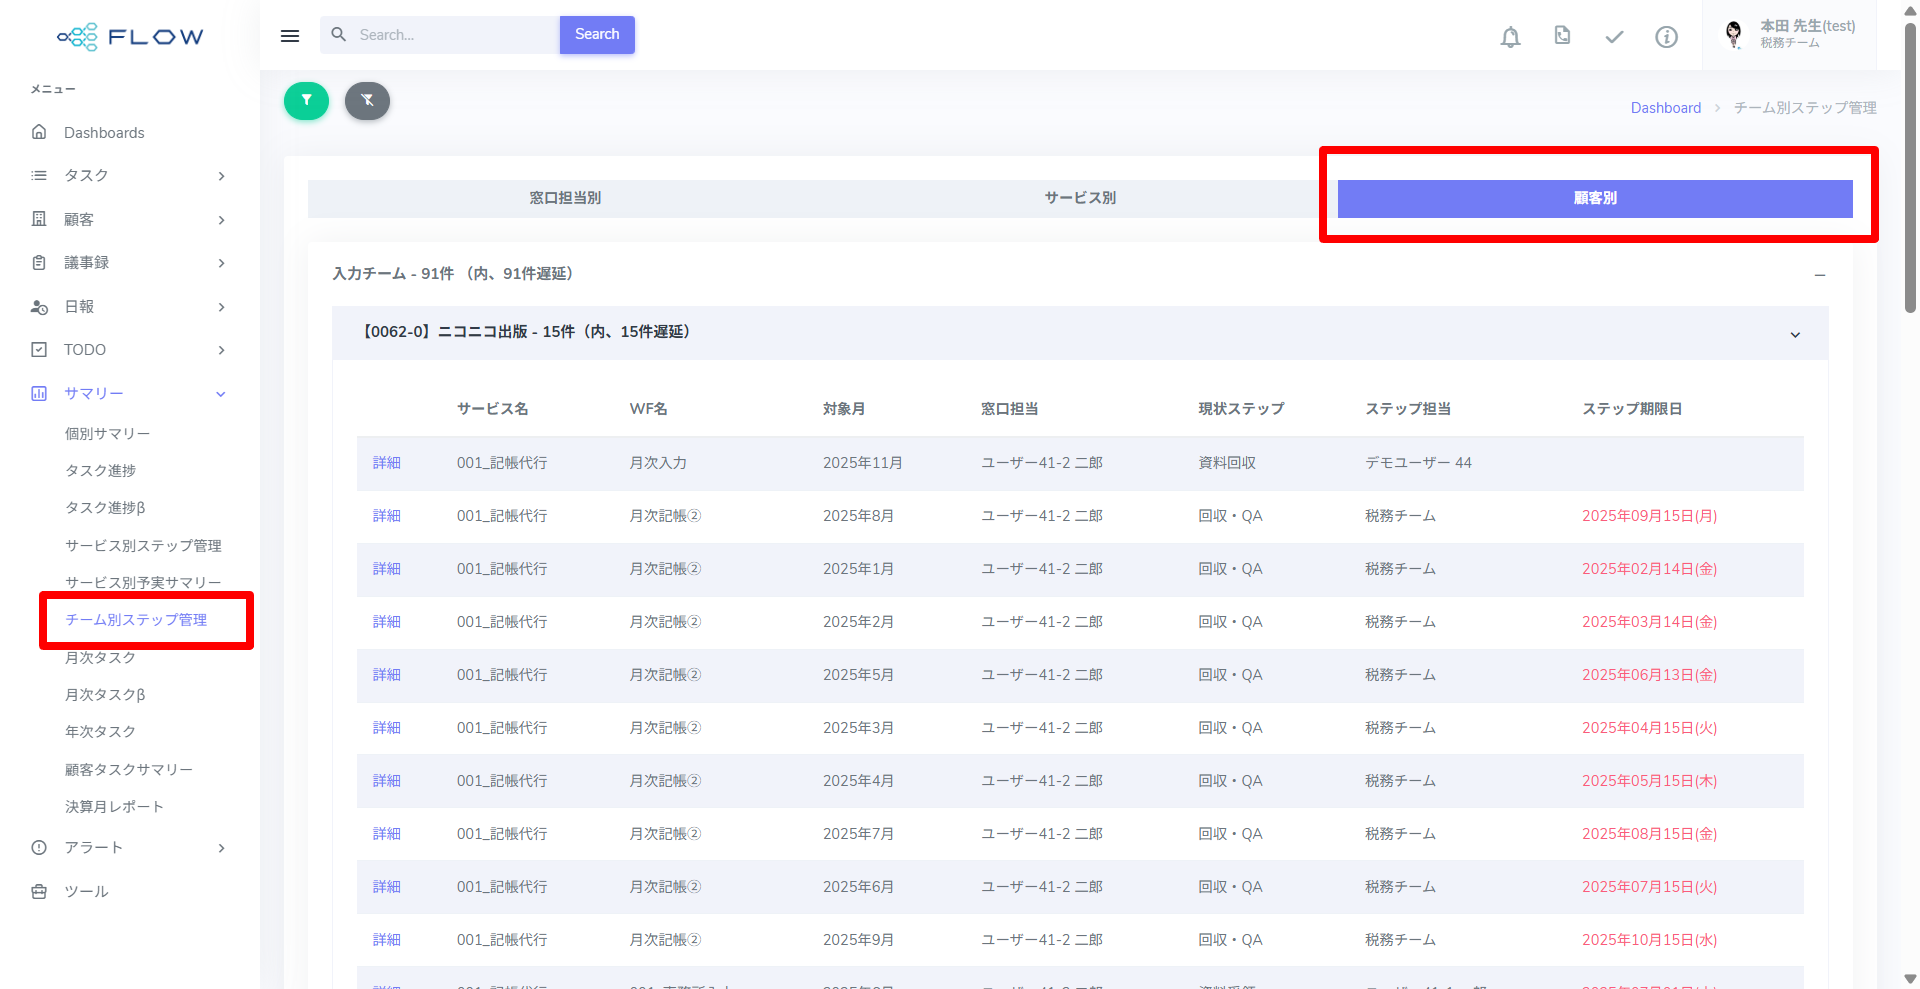Collapse the ニコニコ出版 customer group chevron

1795,334
